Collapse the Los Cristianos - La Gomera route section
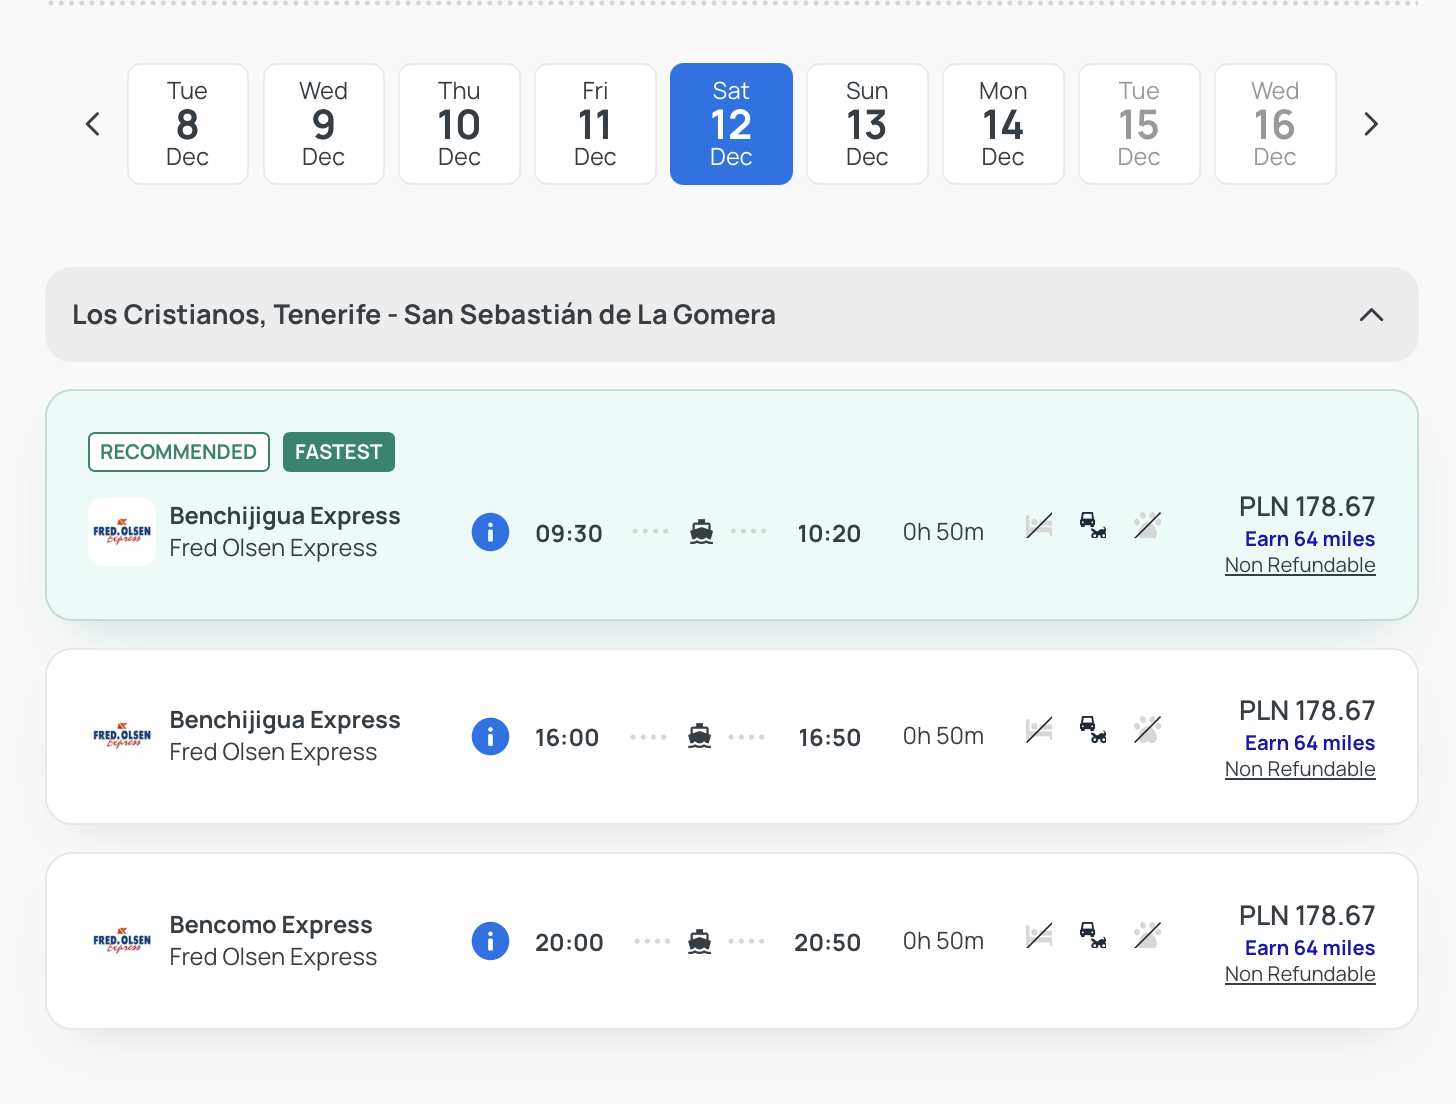Image resolution: width=1456 pixels, height=1104 pixels. 1372,315
